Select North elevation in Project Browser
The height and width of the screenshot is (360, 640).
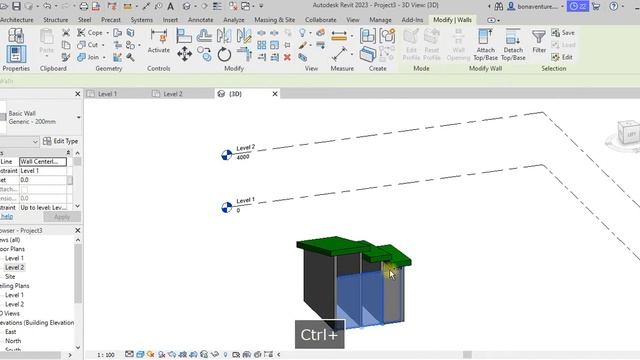pos(13,341)
